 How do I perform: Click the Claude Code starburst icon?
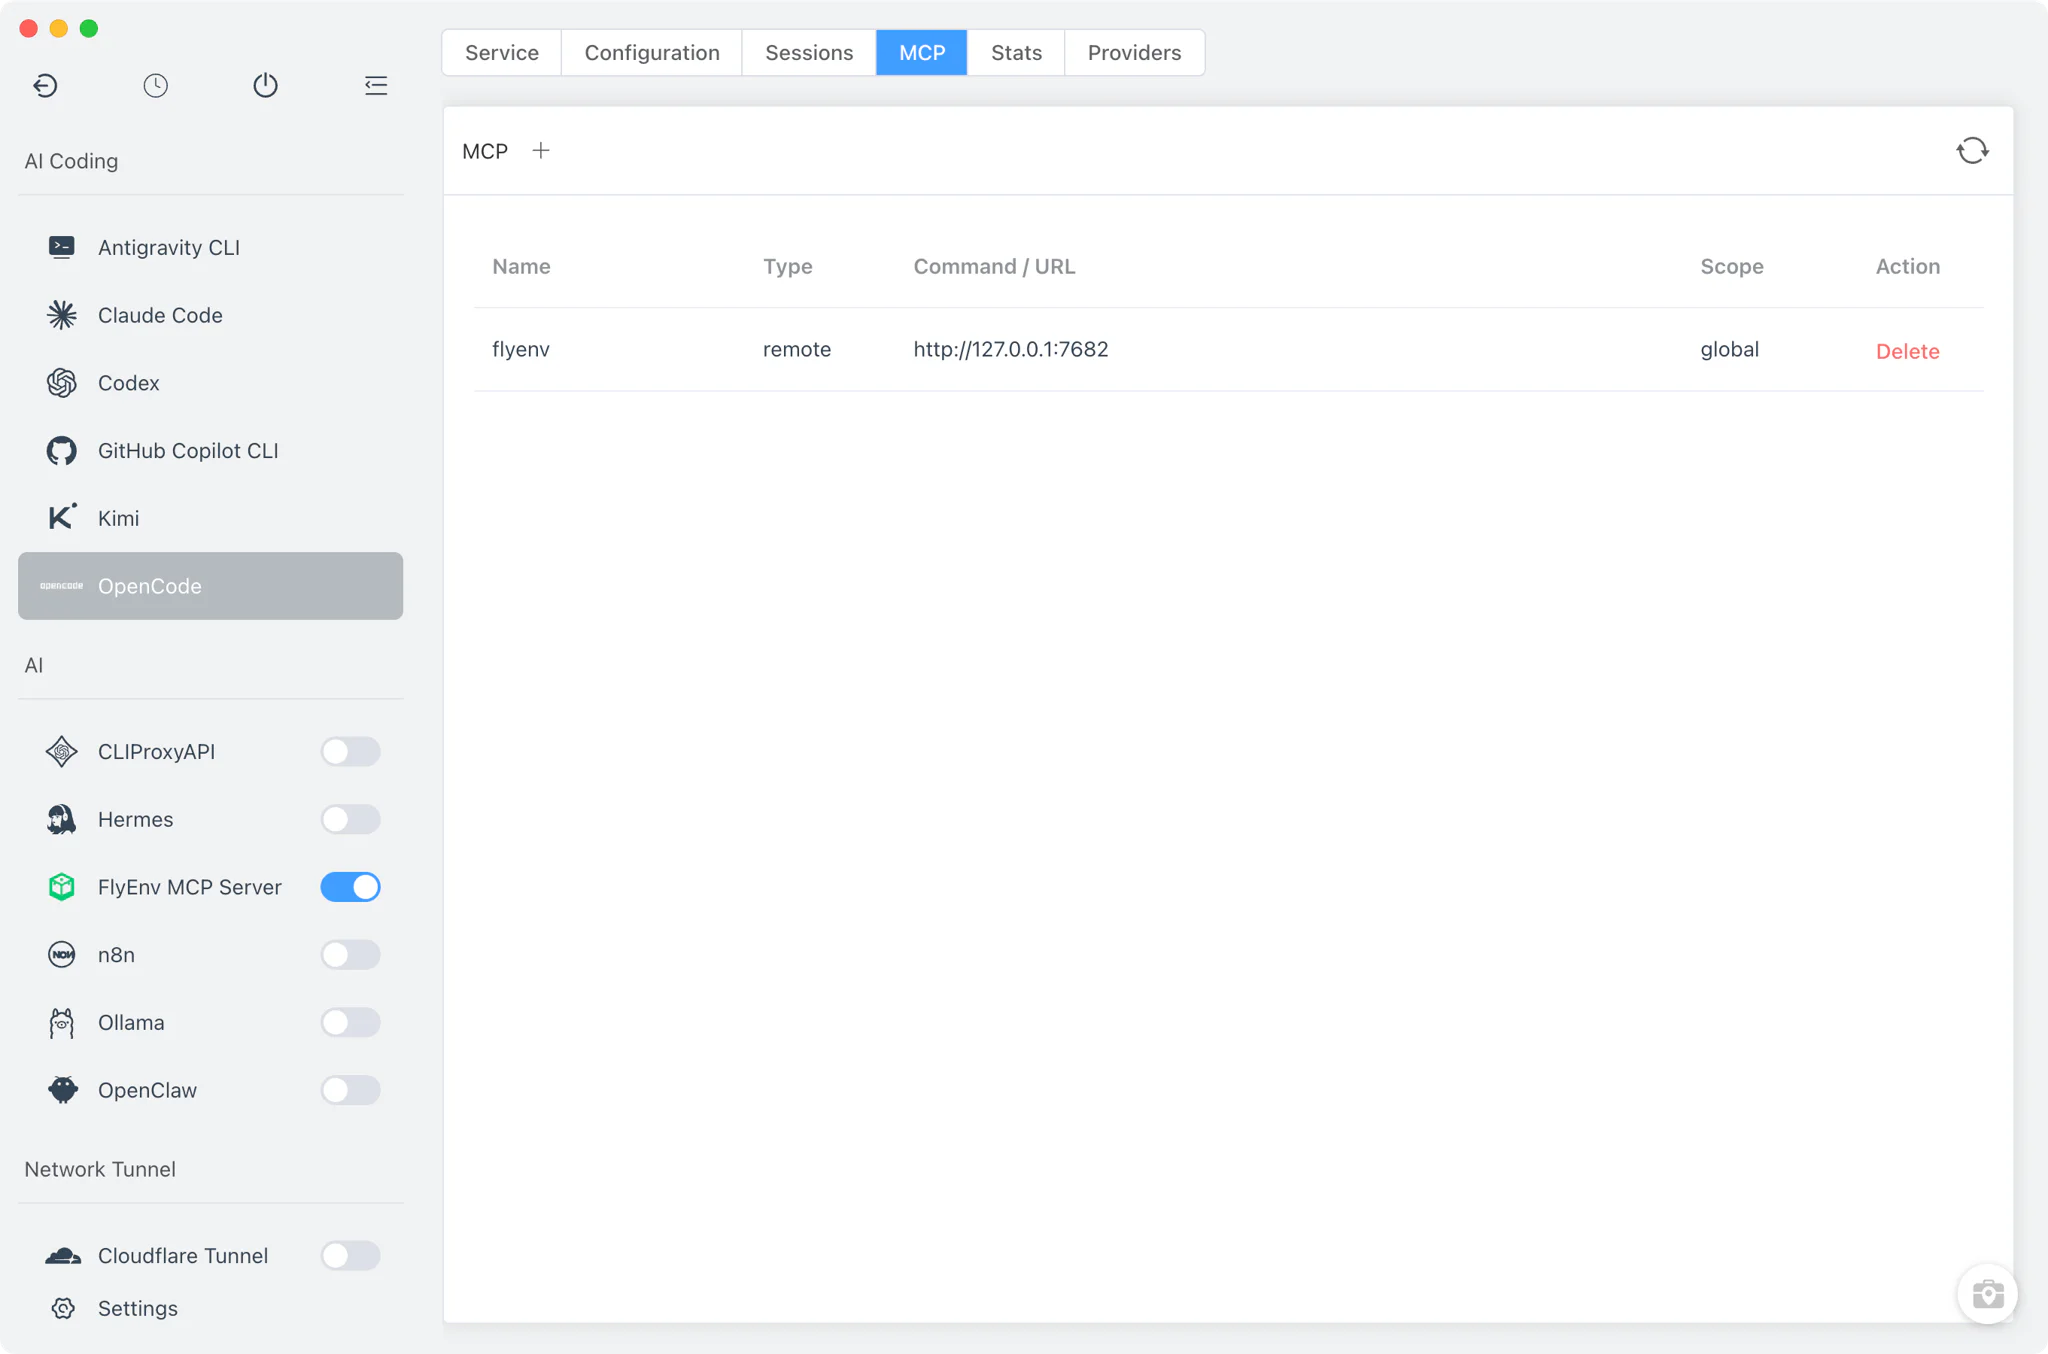pos(62,315)
